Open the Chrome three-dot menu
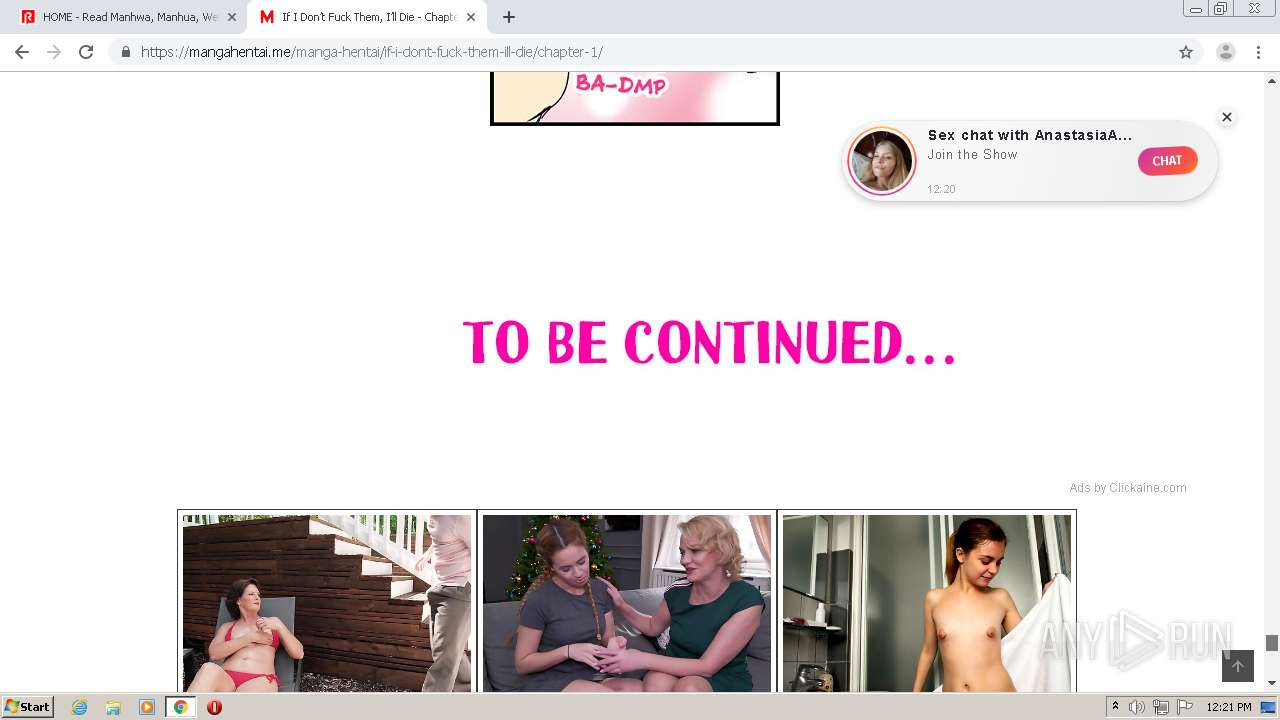 1259,52
